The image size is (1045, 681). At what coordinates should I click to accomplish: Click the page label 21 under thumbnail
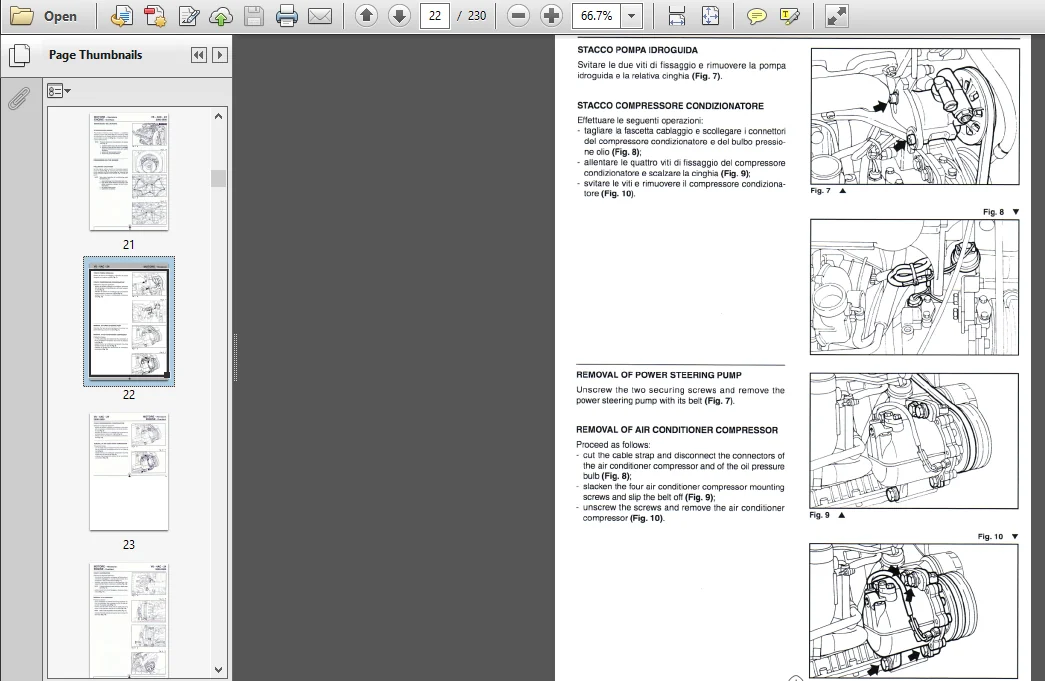tap(129, 245)
